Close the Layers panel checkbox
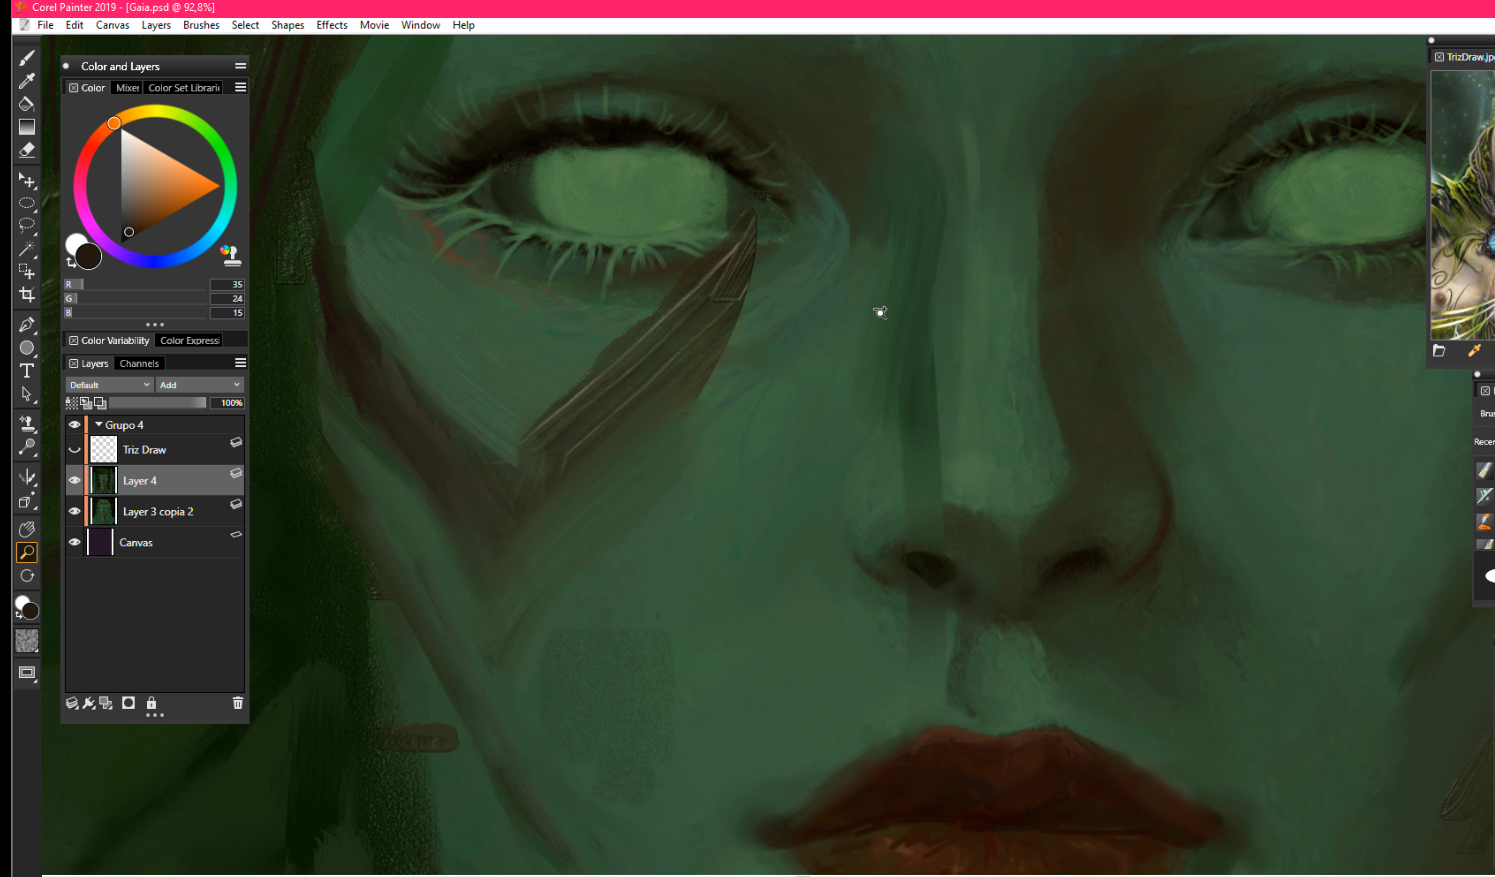 73,364
